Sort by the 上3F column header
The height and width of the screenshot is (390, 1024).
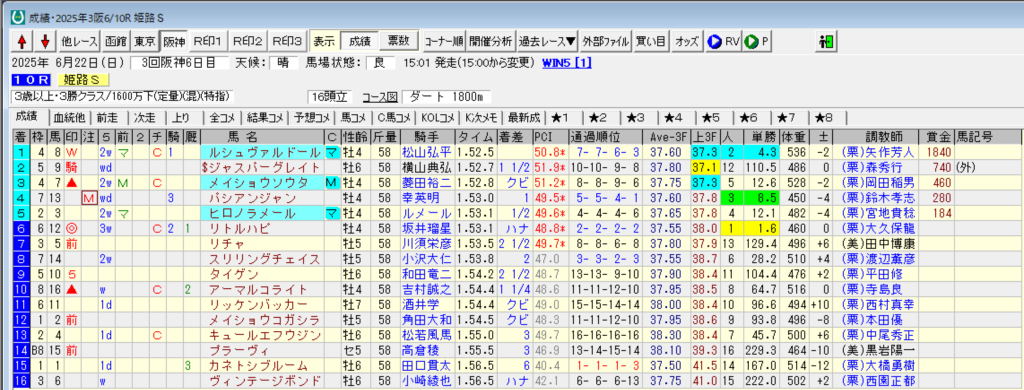point(705,137)
